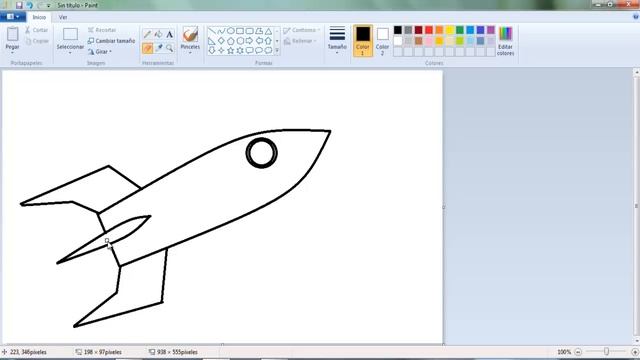Click the Copiar button
The image size is (640, 360).
pos(37,41)
